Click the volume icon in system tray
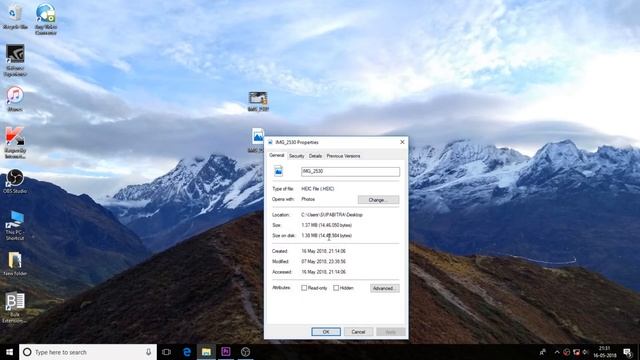The image size is (640, 360). [586, 352]
